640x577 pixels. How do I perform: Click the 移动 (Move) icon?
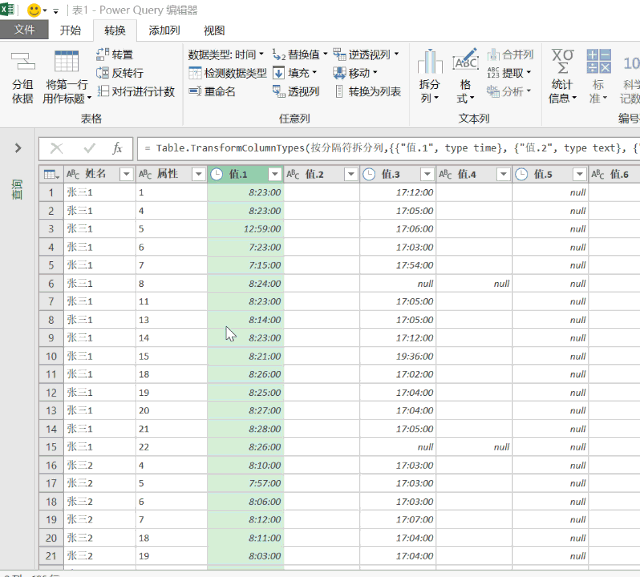tap(339, 73)
